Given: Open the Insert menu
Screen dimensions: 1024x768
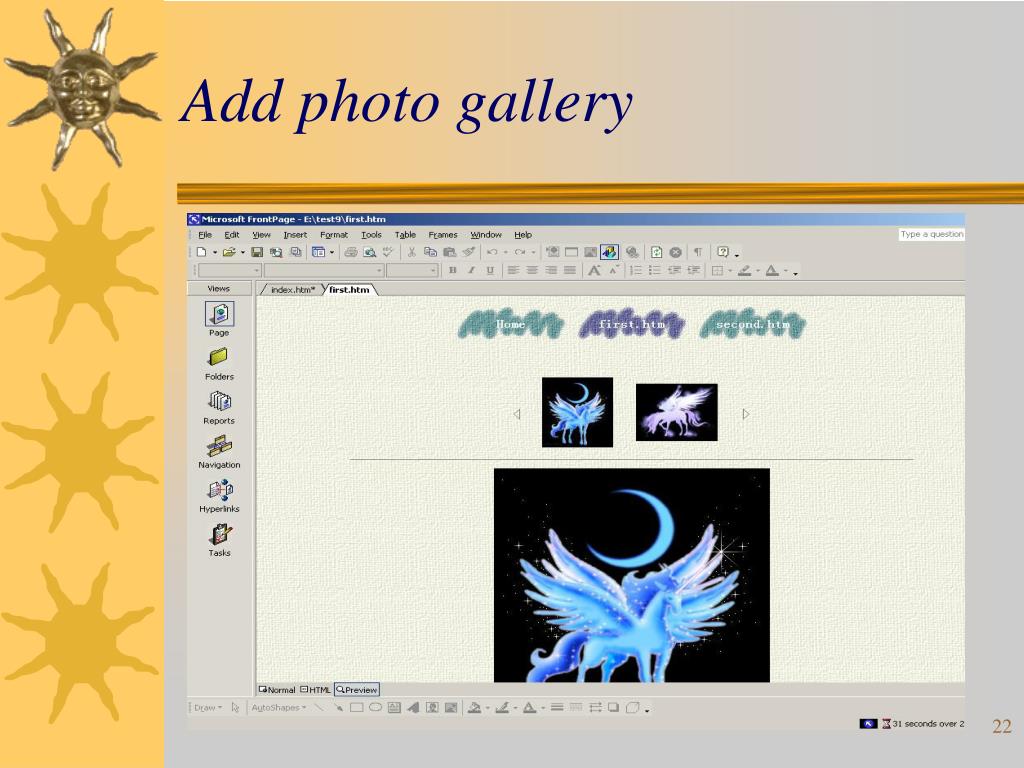Looking at the screenshot, I should point(295,234).
